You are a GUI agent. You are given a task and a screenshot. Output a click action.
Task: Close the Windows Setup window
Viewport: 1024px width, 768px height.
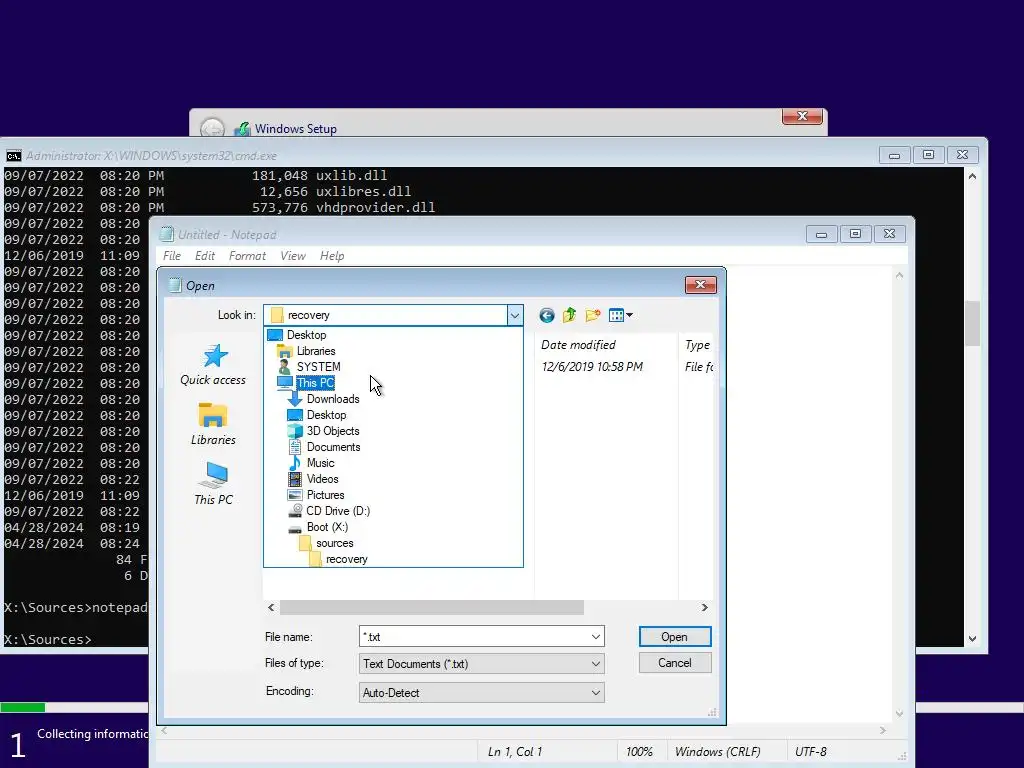pyautogui.click(x=802, y=116)
